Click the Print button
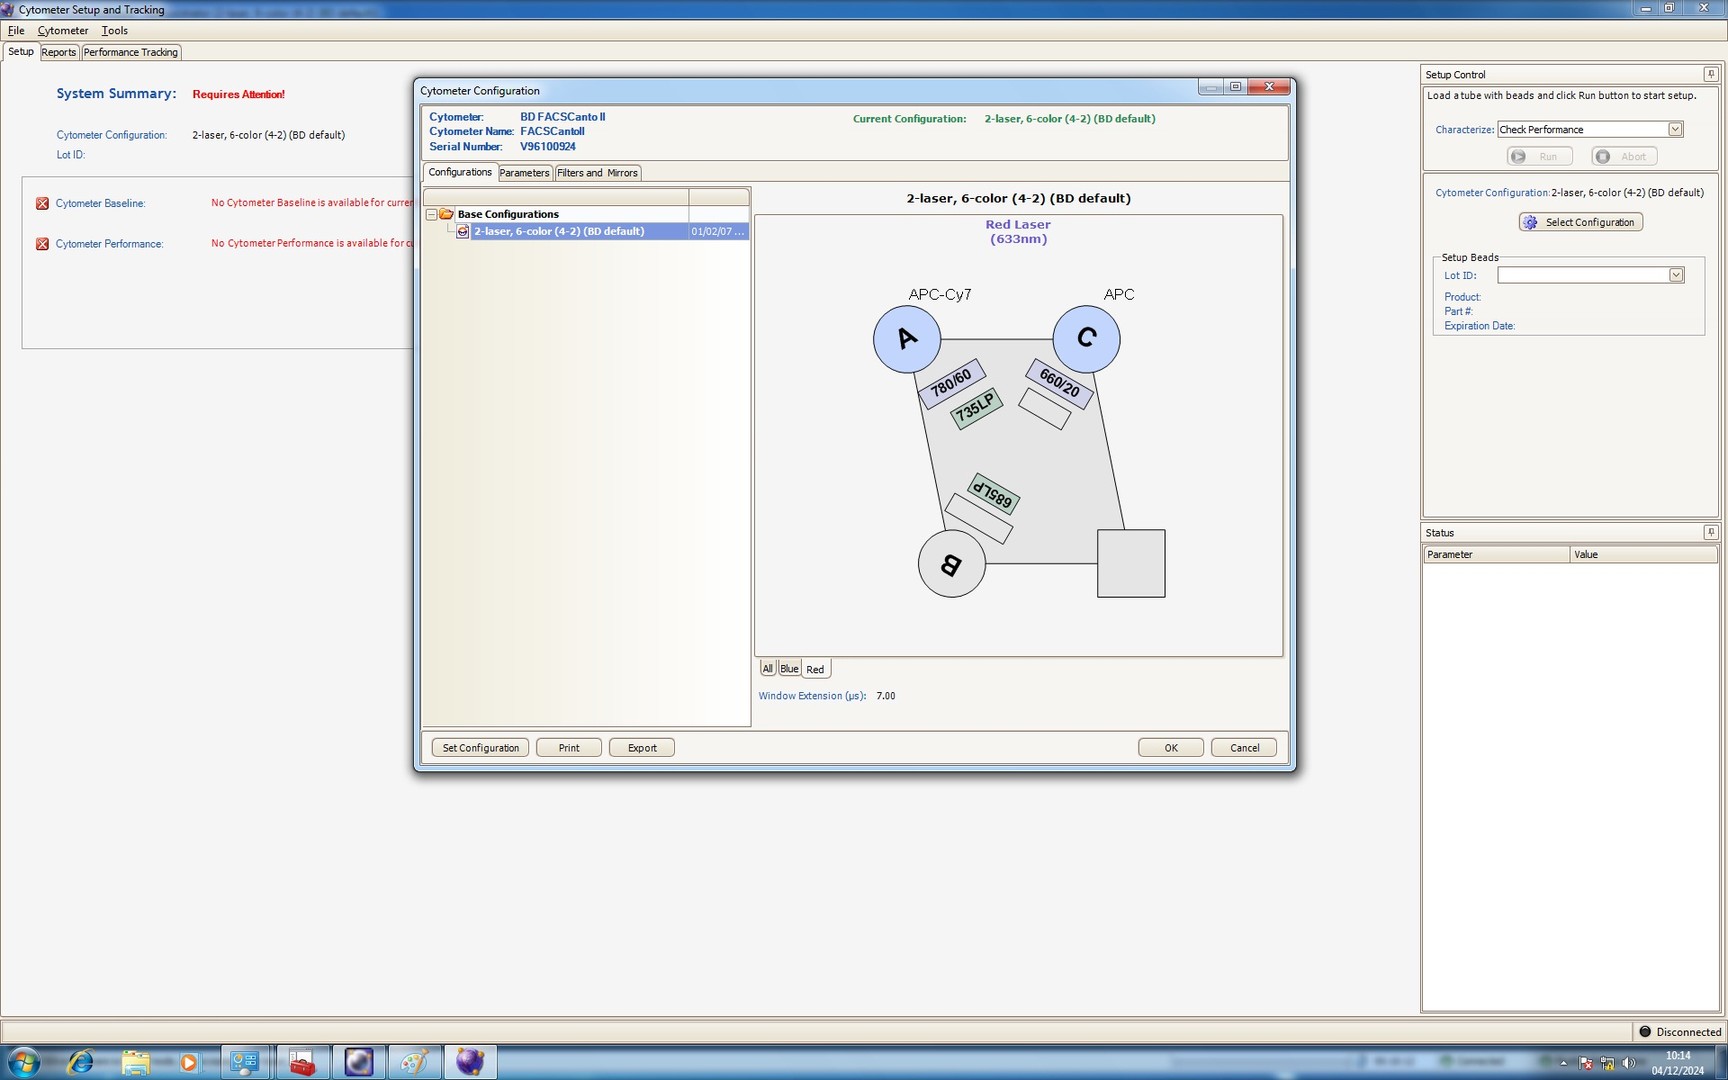1728x1080 pixels. [x=569, y=748]
